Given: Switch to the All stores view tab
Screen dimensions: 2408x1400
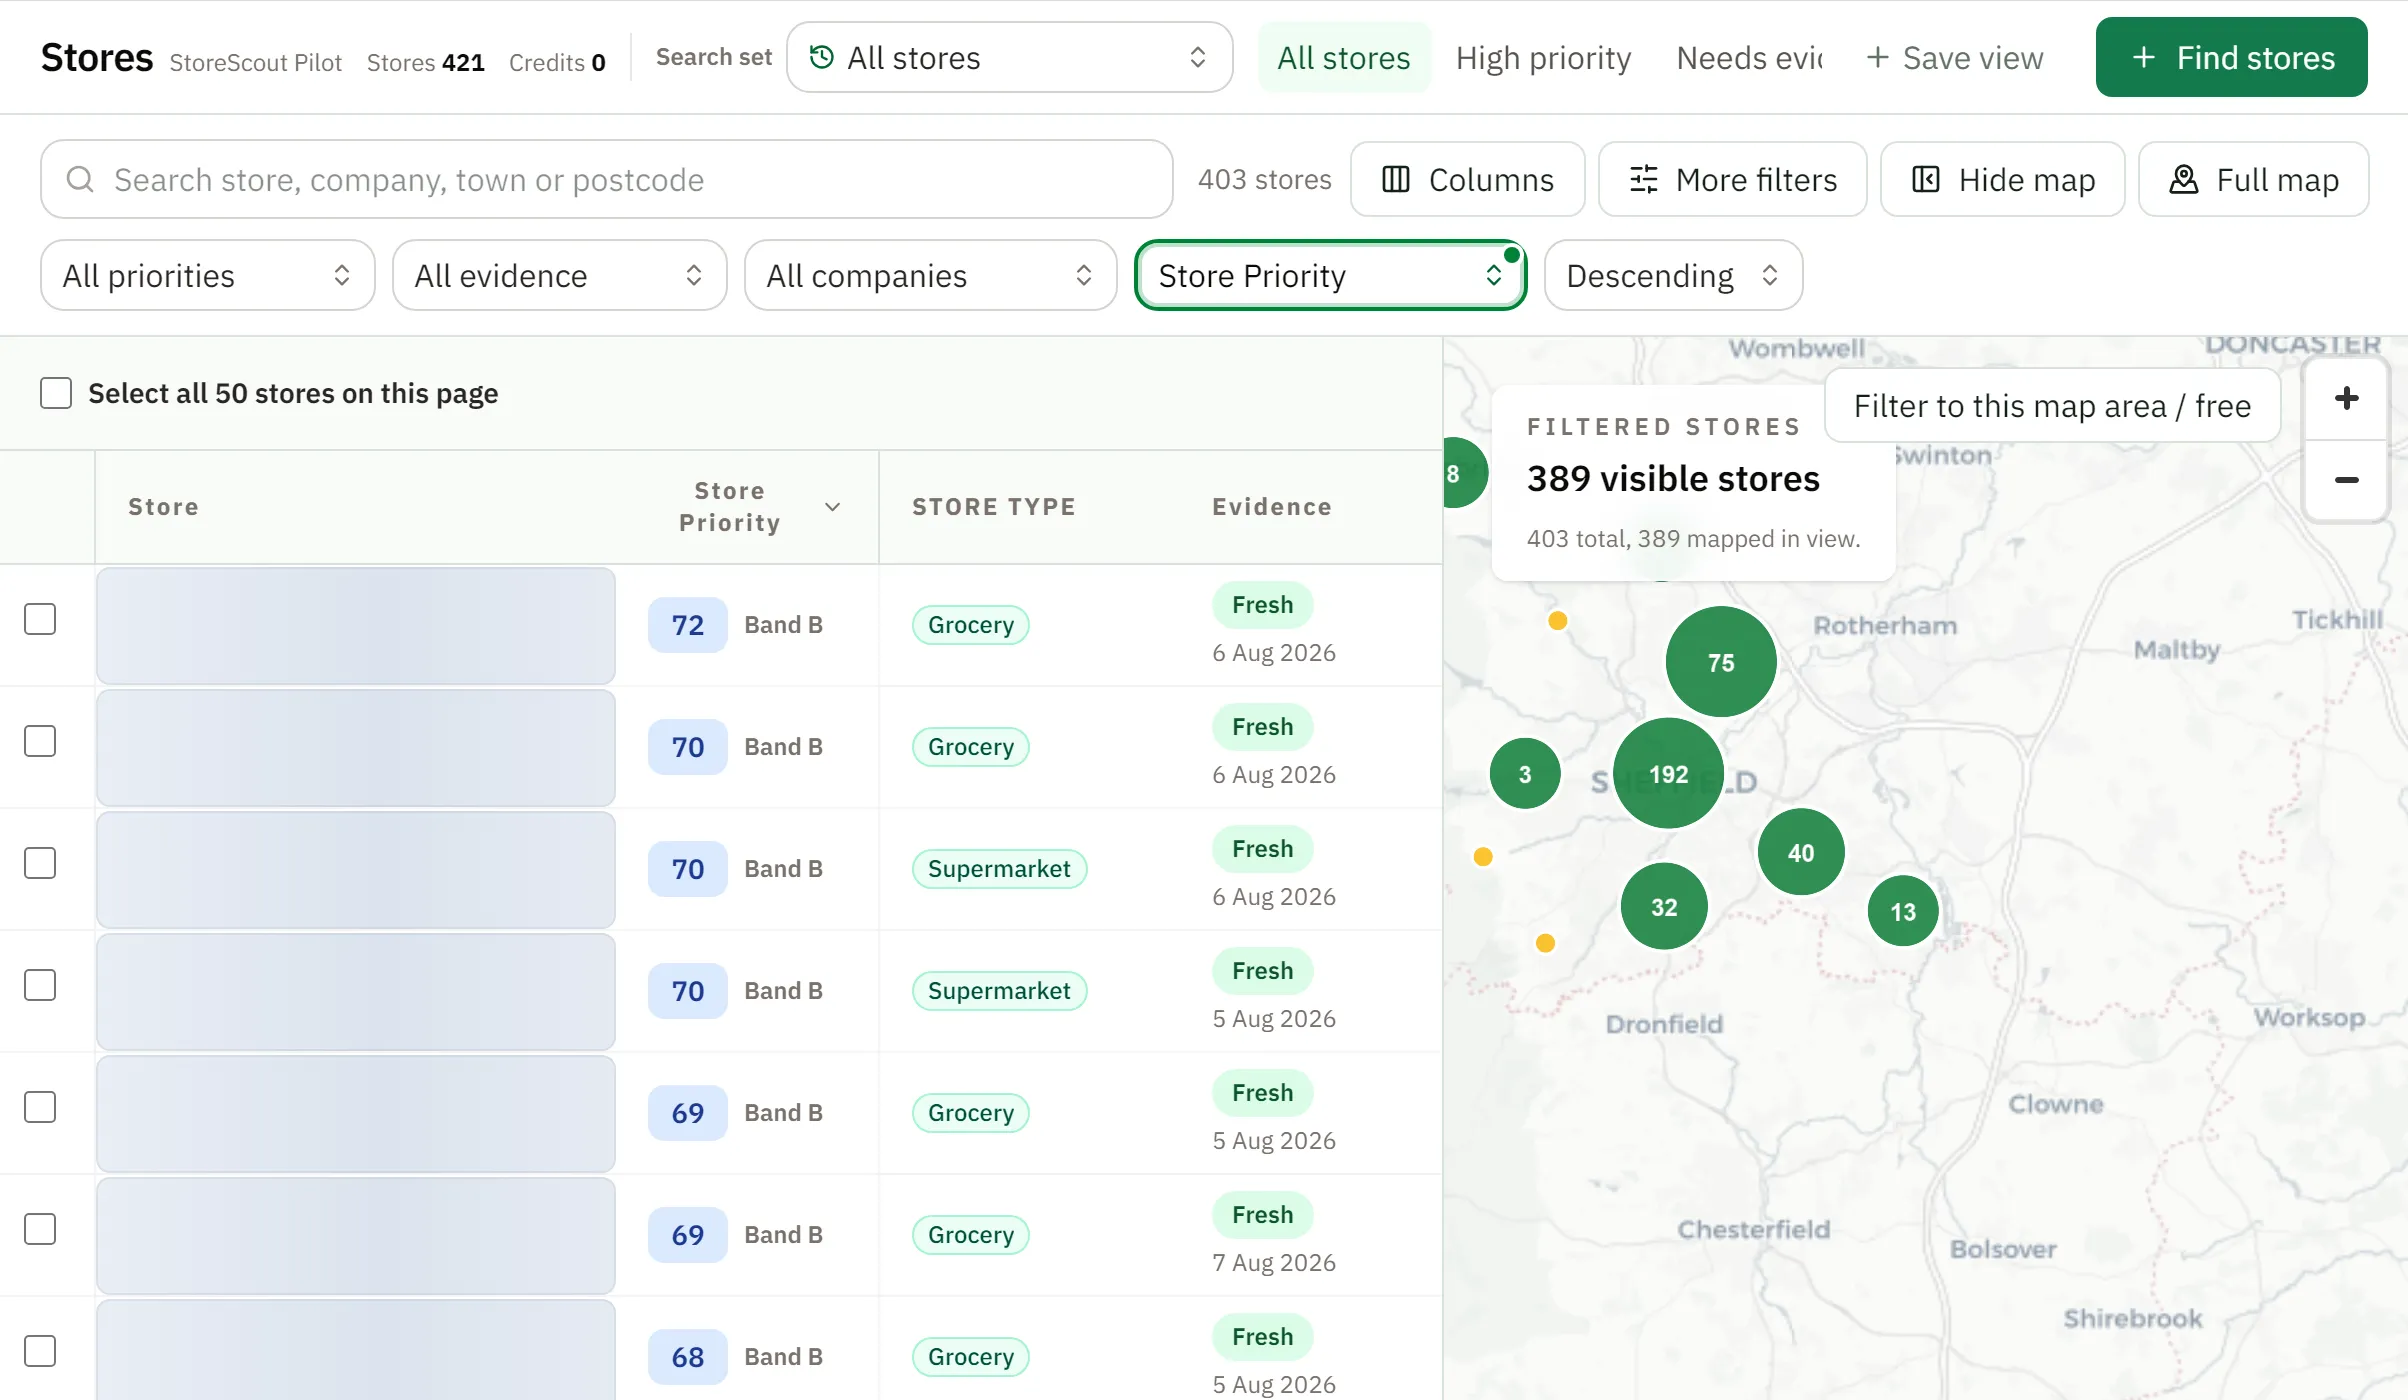Looking at the screenshot, I should click(x=1343, y=57).
